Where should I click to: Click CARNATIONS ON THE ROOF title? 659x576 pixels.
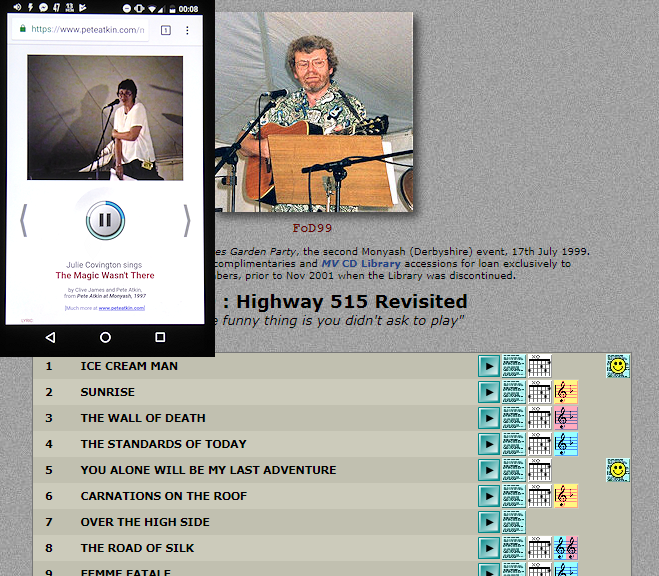[x=164, y=496]
